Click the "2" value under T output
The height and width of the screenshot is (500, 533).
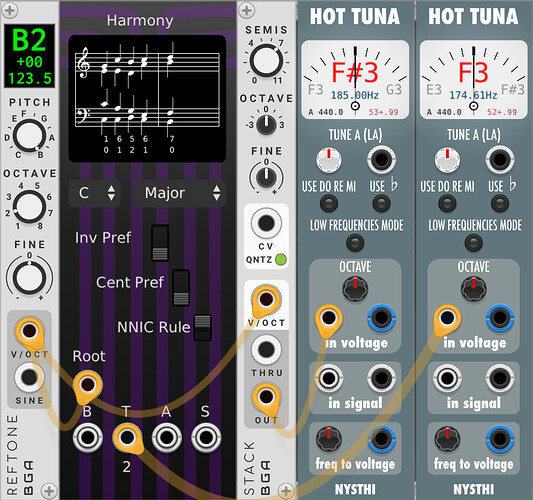126,467
